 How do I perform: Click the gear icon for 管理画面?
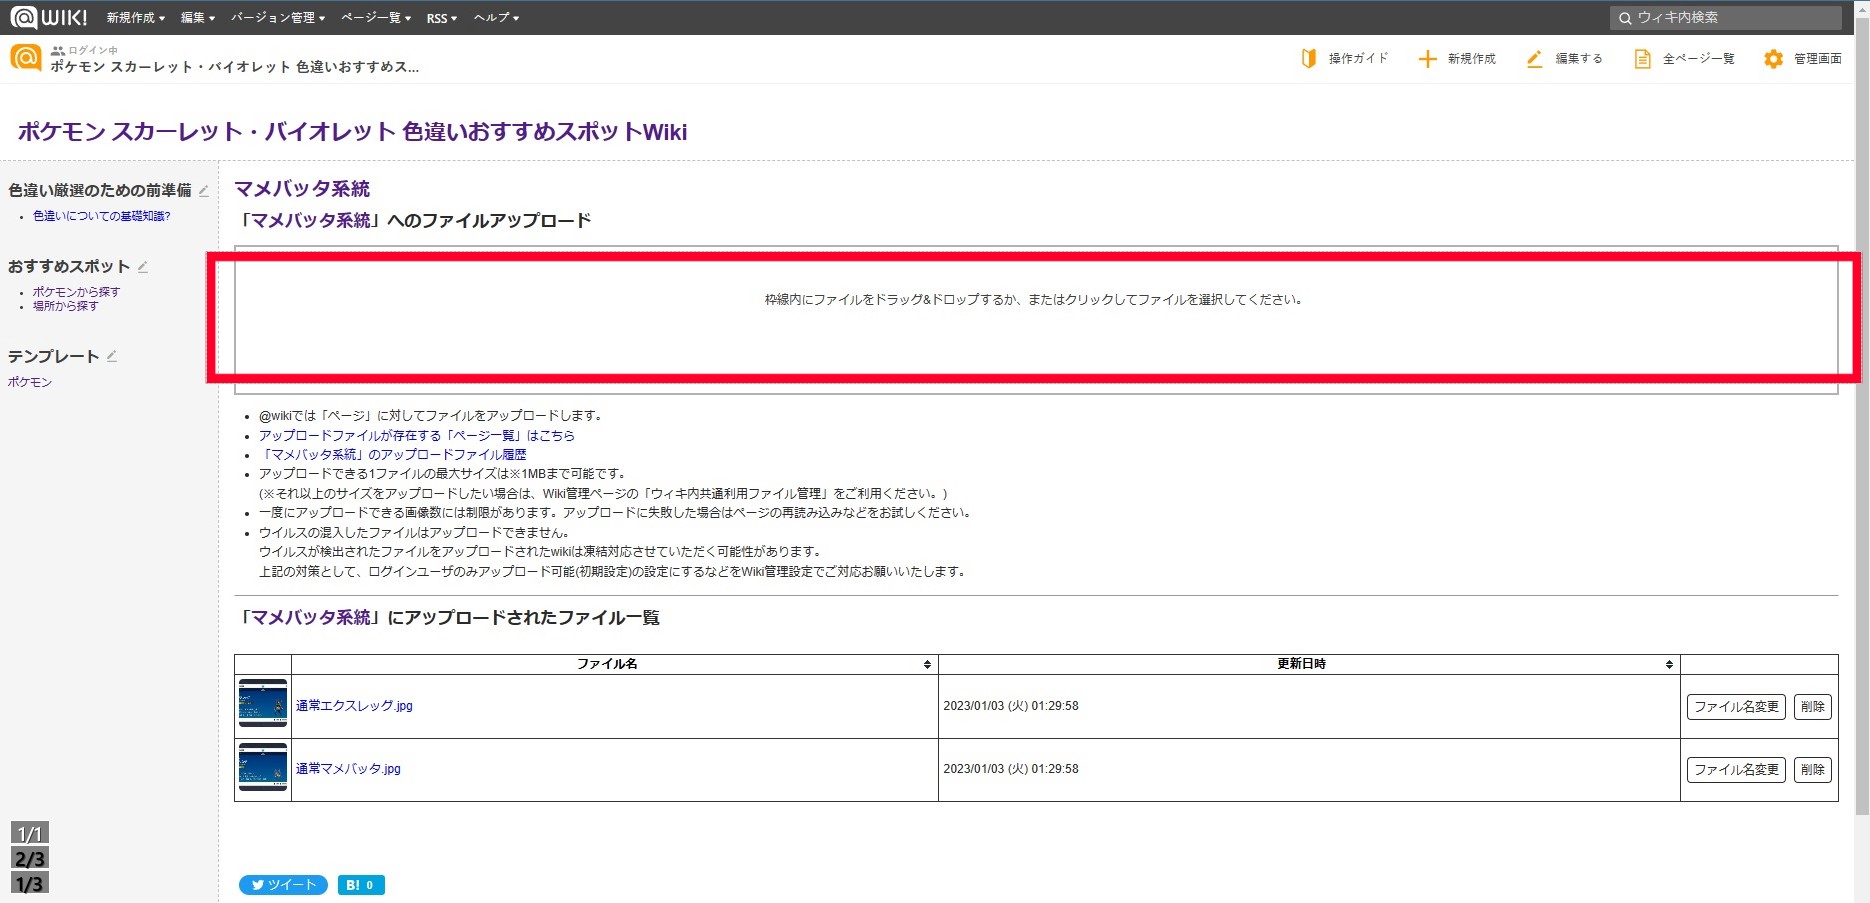coord(1773,59)
